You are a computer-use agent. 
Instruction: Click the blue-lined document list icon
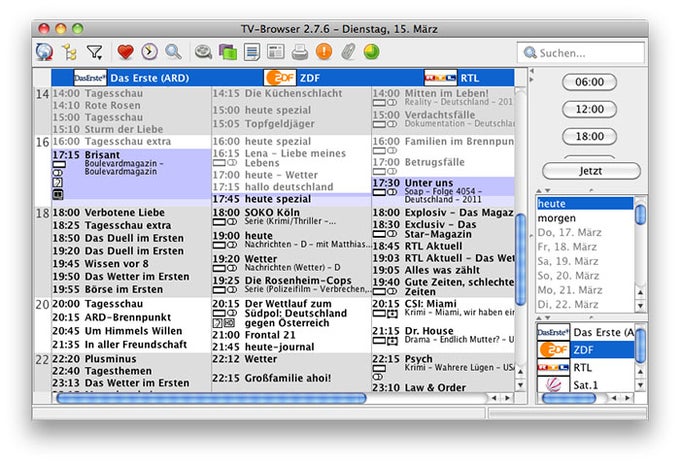point(252,52)
